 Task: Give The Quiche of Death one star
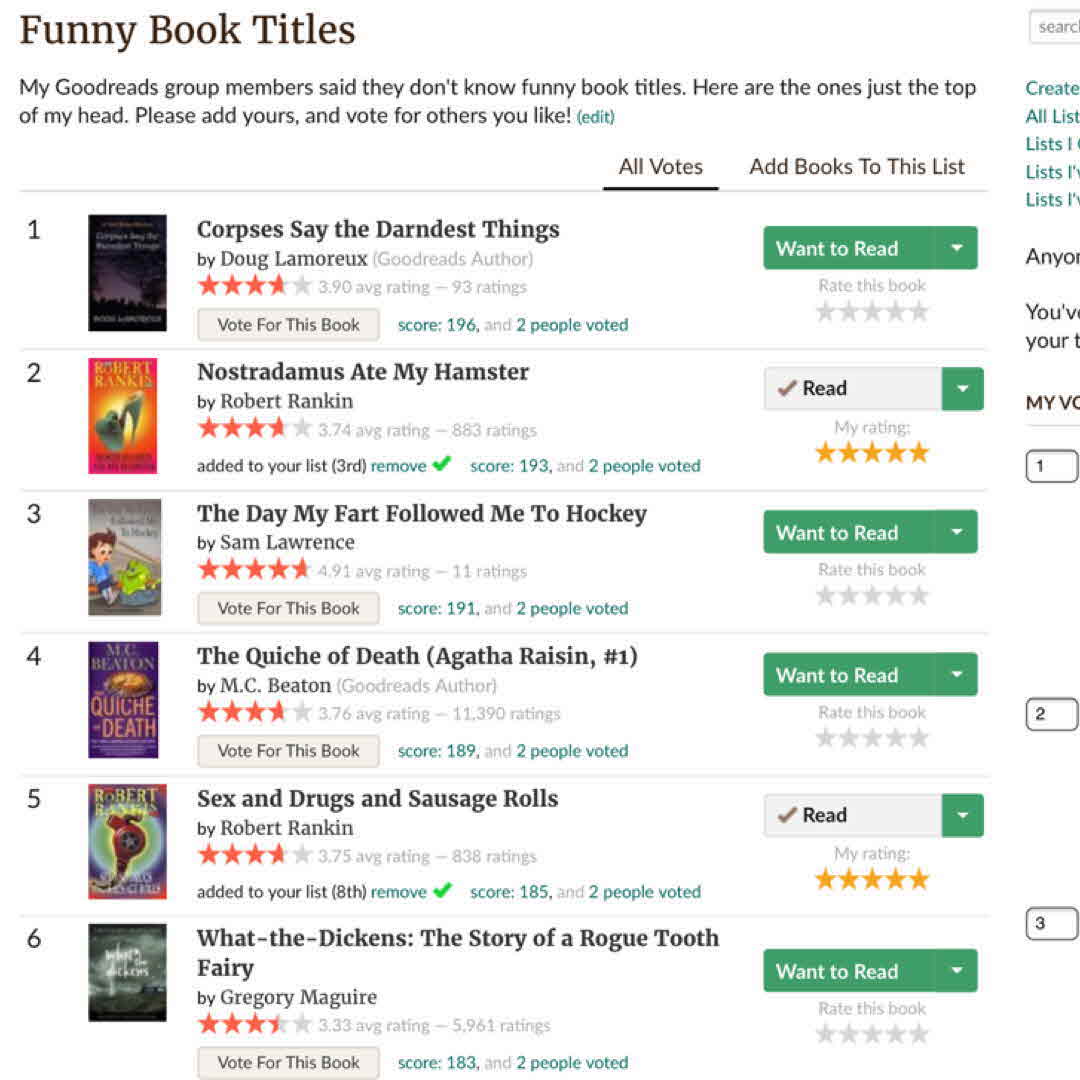pyautogui.click(x=826, y=738)
